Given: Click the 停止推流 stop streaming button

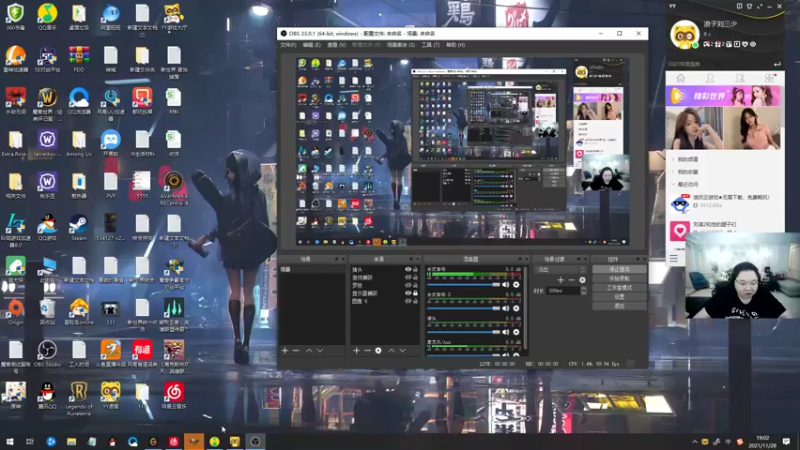Looking at the screenshot, I should click(x=619, y=269).
